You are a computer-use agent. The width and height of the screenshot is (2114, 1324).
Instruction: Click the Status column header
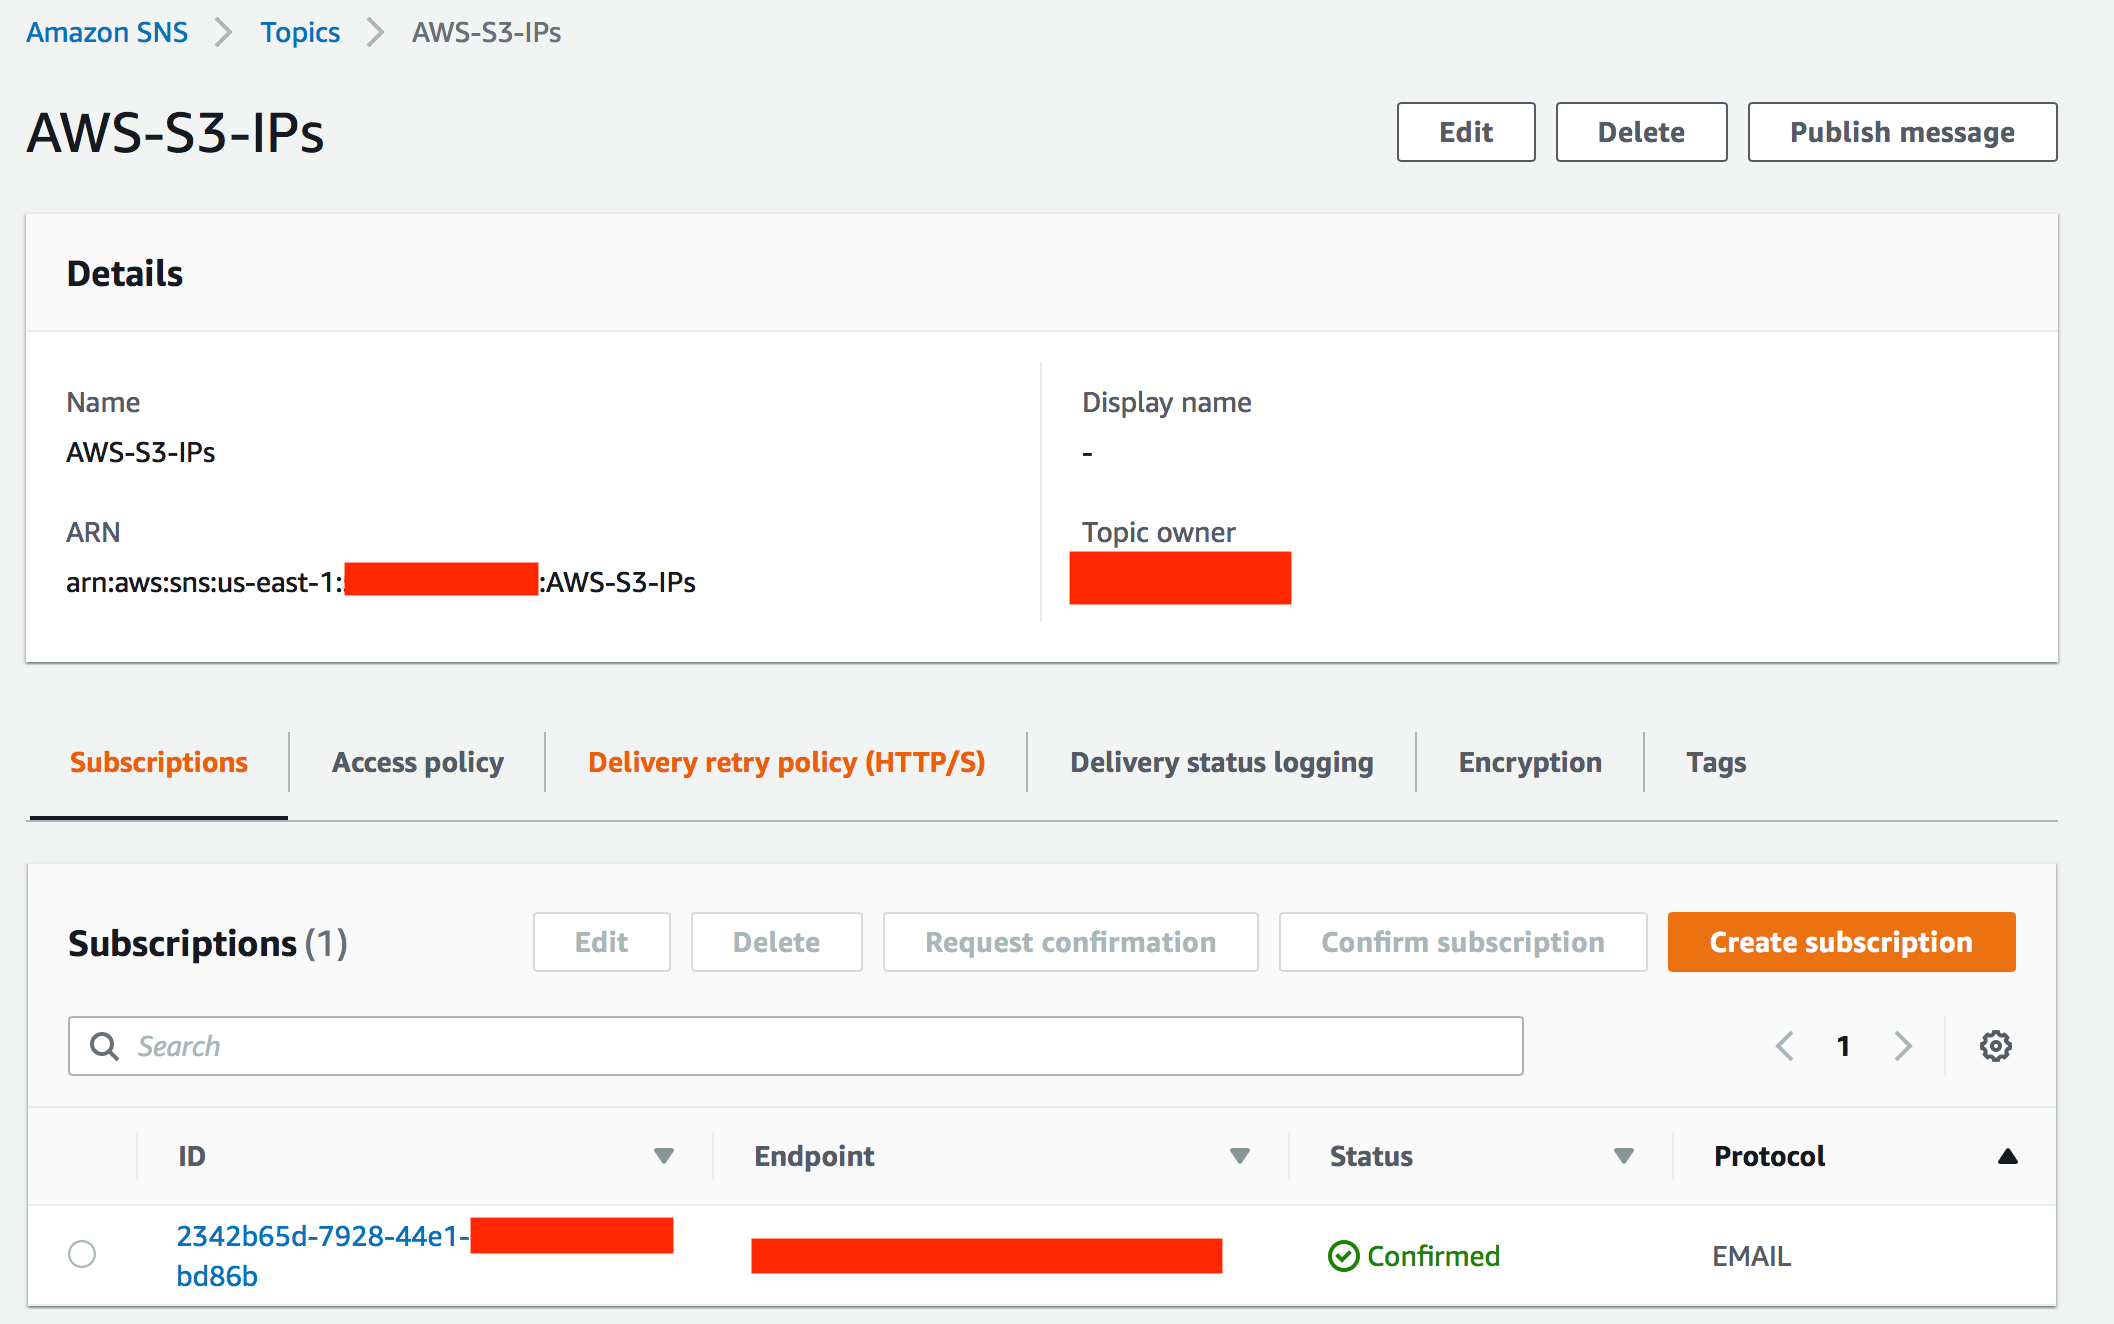(x=1371, y=1156)
